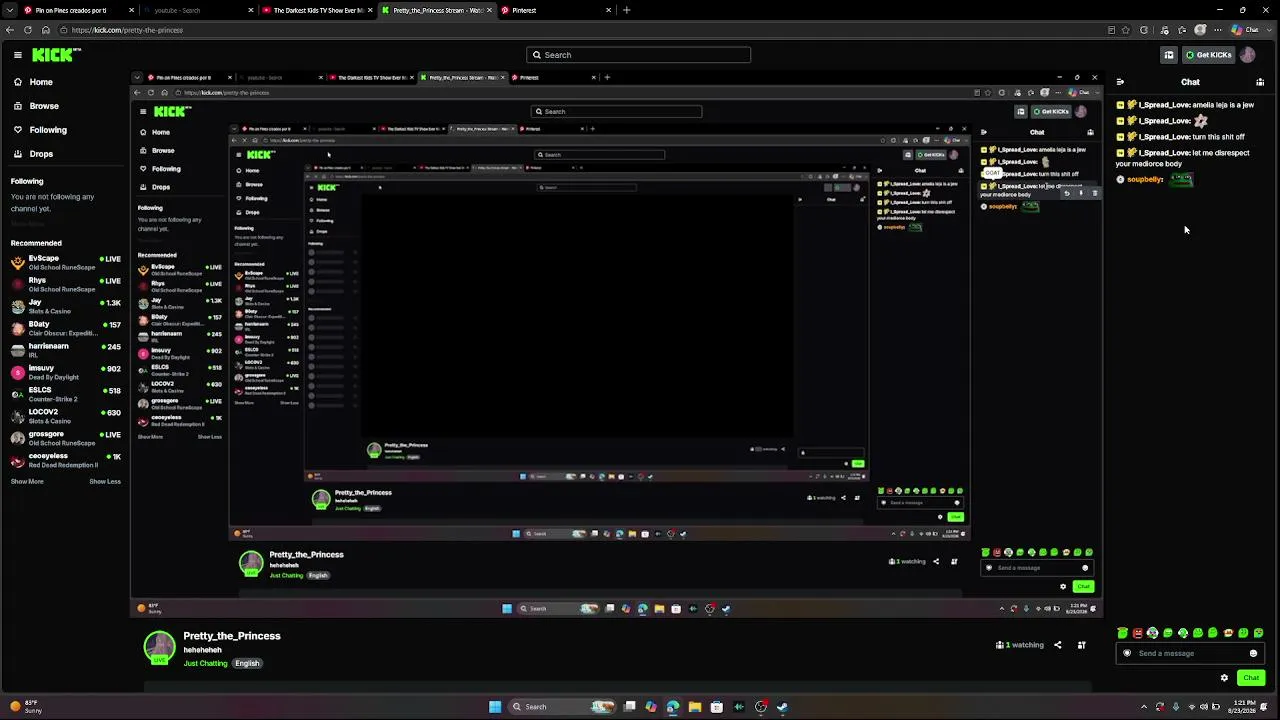
Task: Switch to the Pinterest browser tab
Action: tap(555, 10)
